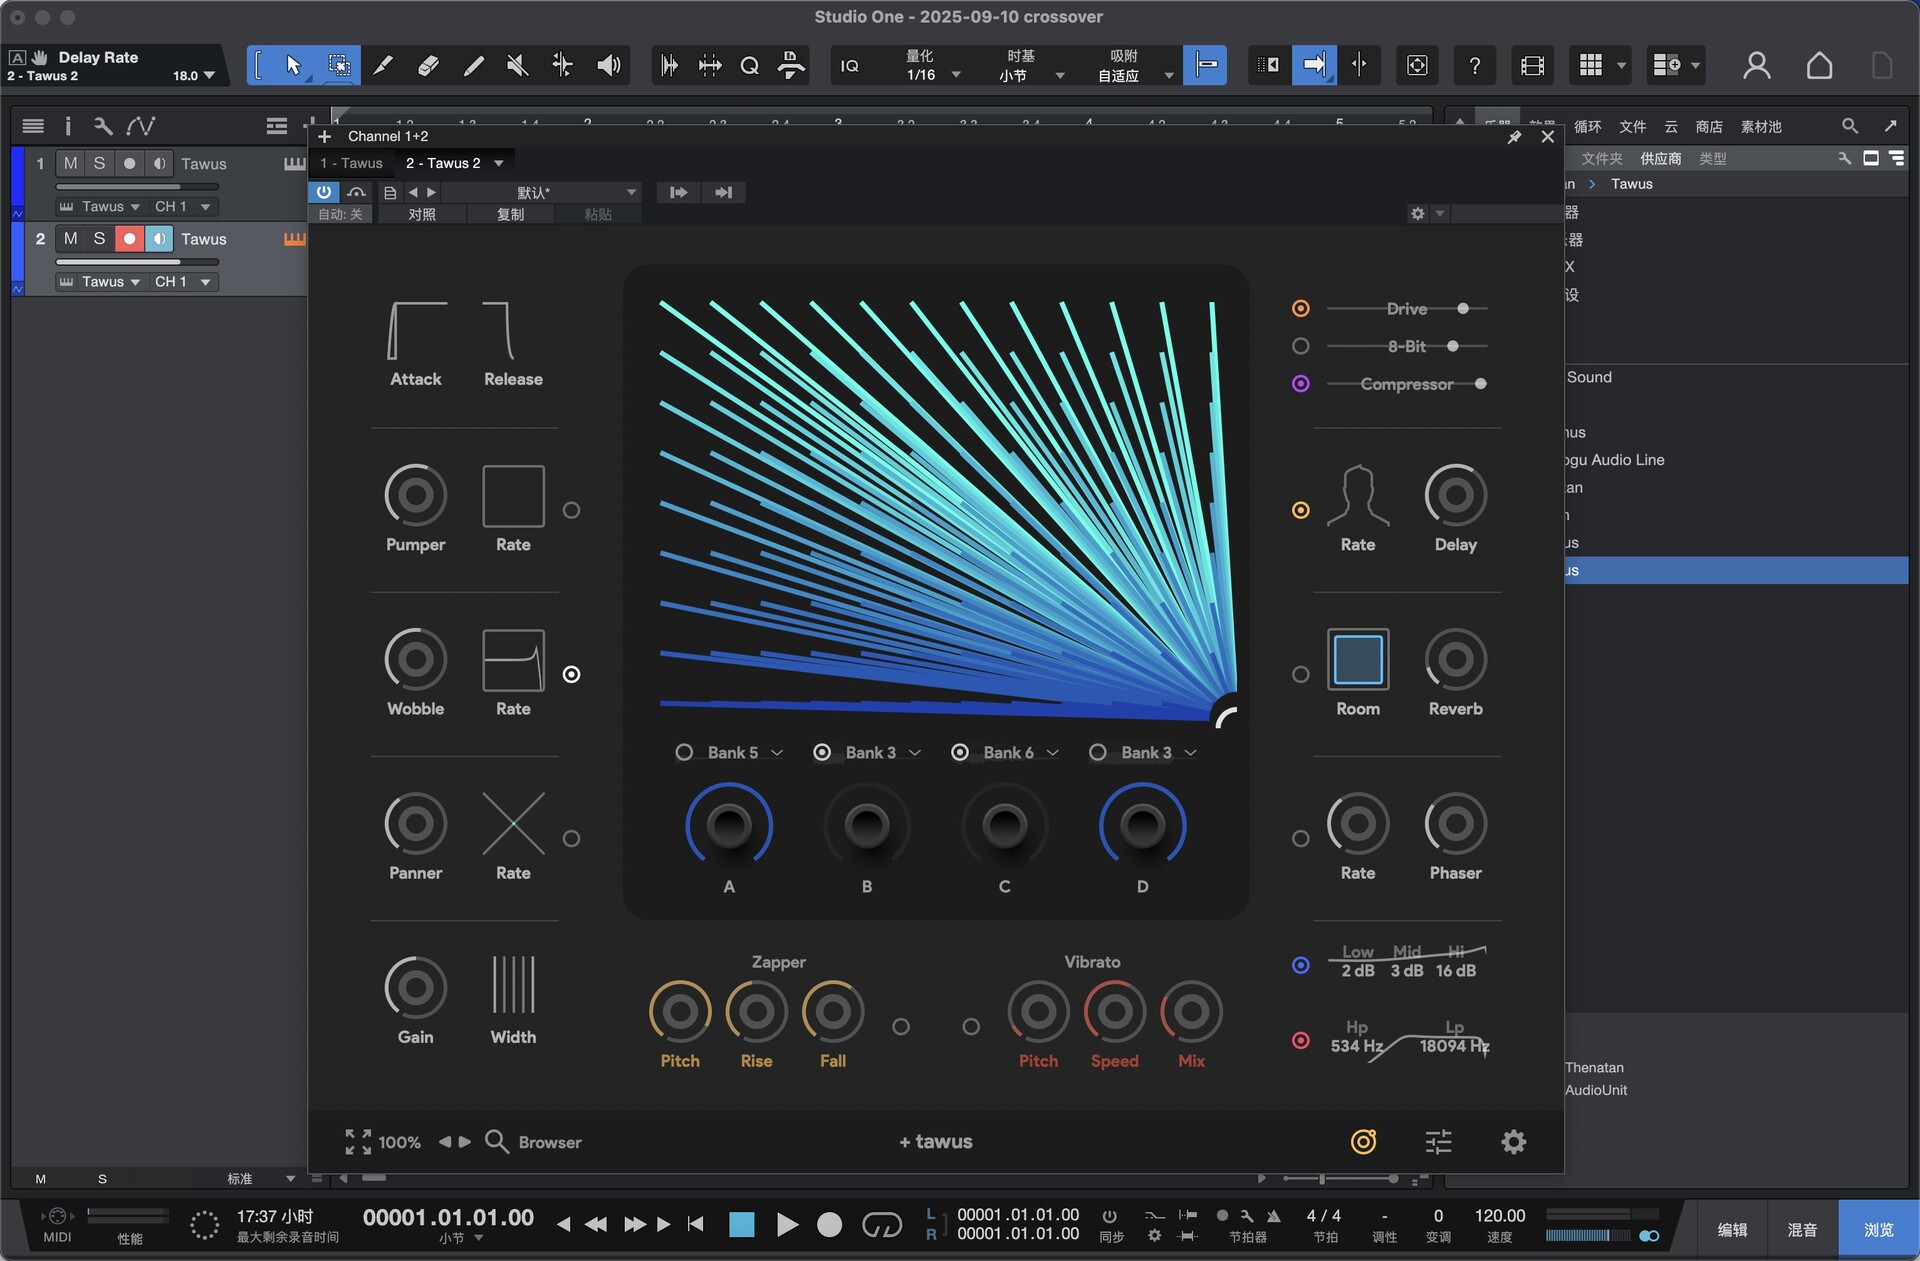1920x1261 pixels.
Task: Open the user account icon
Action: pyautogui.click(x=1756, y=66)
